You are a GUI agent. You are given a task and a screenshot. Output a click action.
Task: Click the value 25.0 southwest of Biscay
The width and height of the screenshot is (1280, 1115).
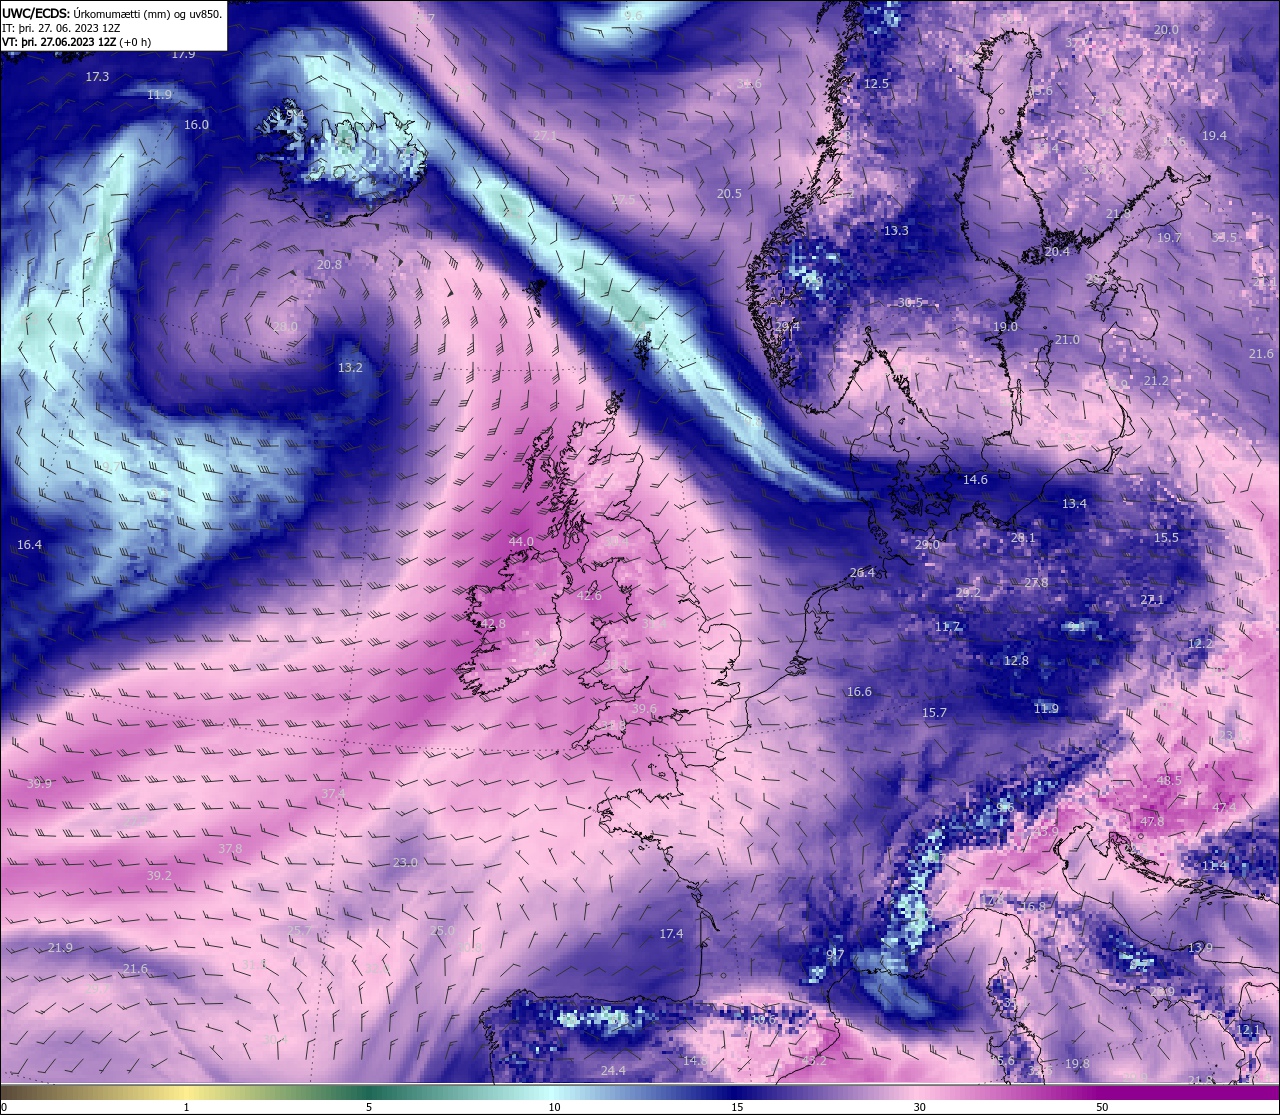(x=442, y=930)
